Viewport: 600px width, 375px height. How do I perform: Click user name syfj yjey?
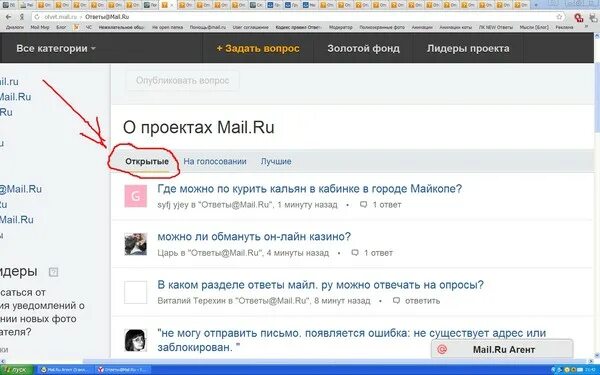click(x=173, y=205)
